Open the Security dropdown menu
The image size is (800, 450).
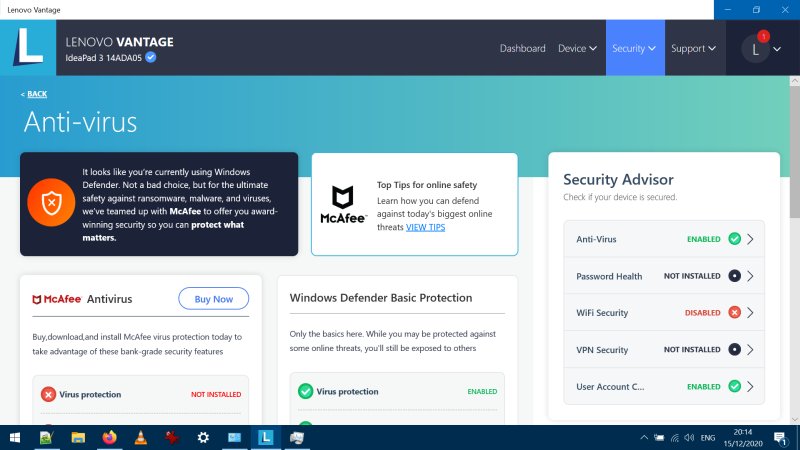tap(635, 48)
